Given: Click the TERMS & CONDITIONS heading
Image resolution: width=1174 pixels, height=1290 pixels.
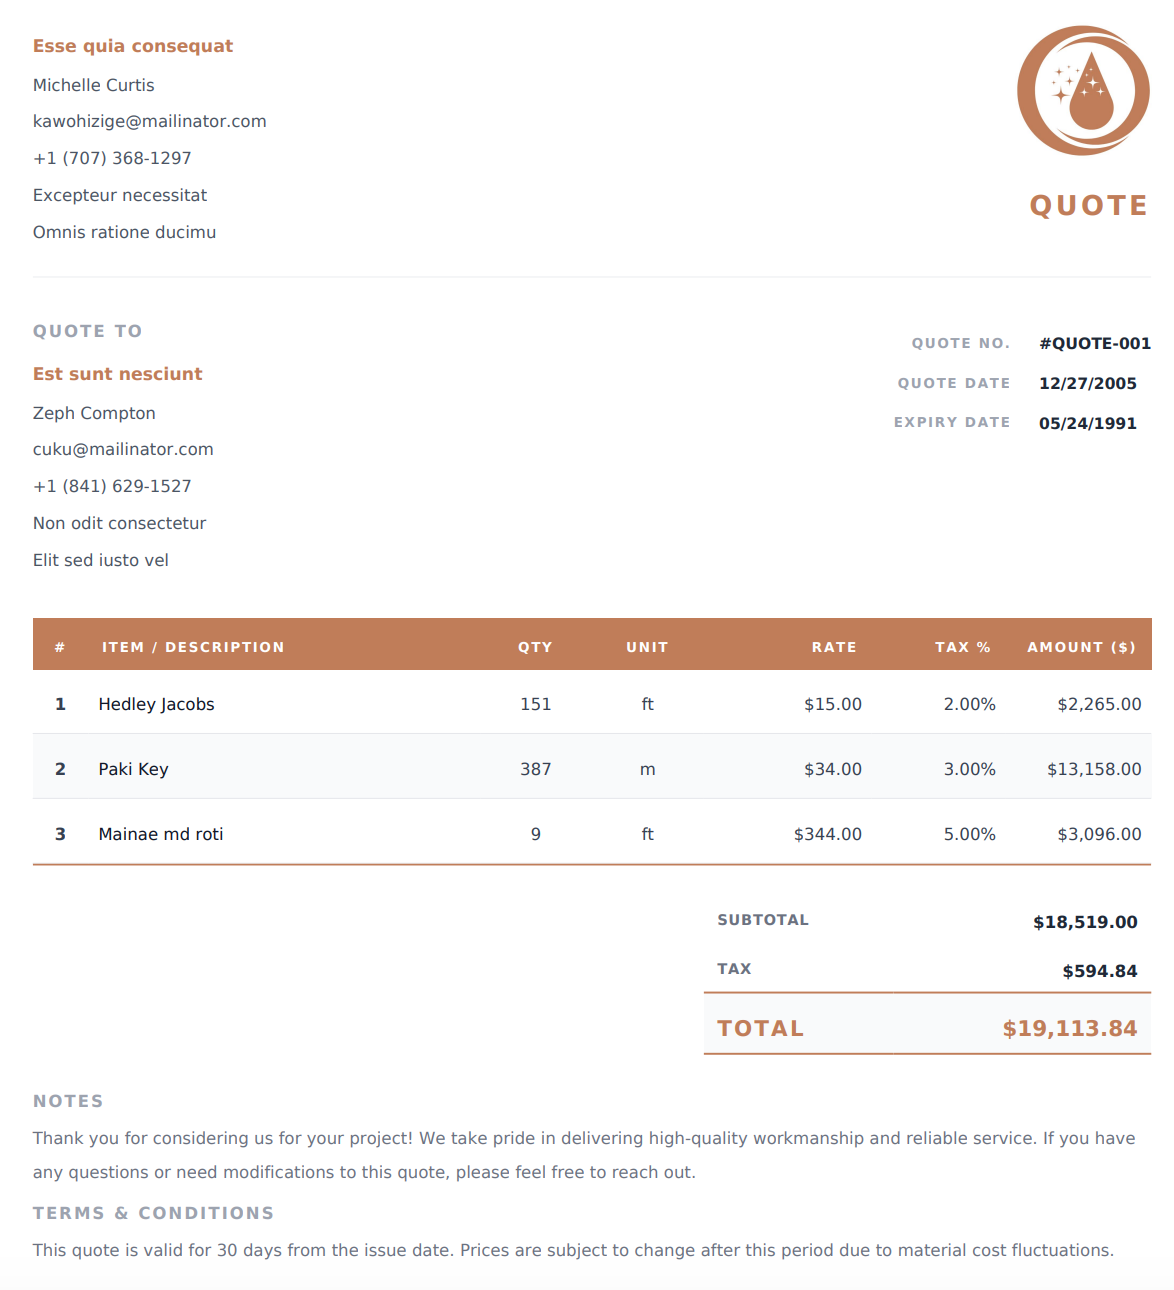Looking at the screenshot, I should [154, 1213].
